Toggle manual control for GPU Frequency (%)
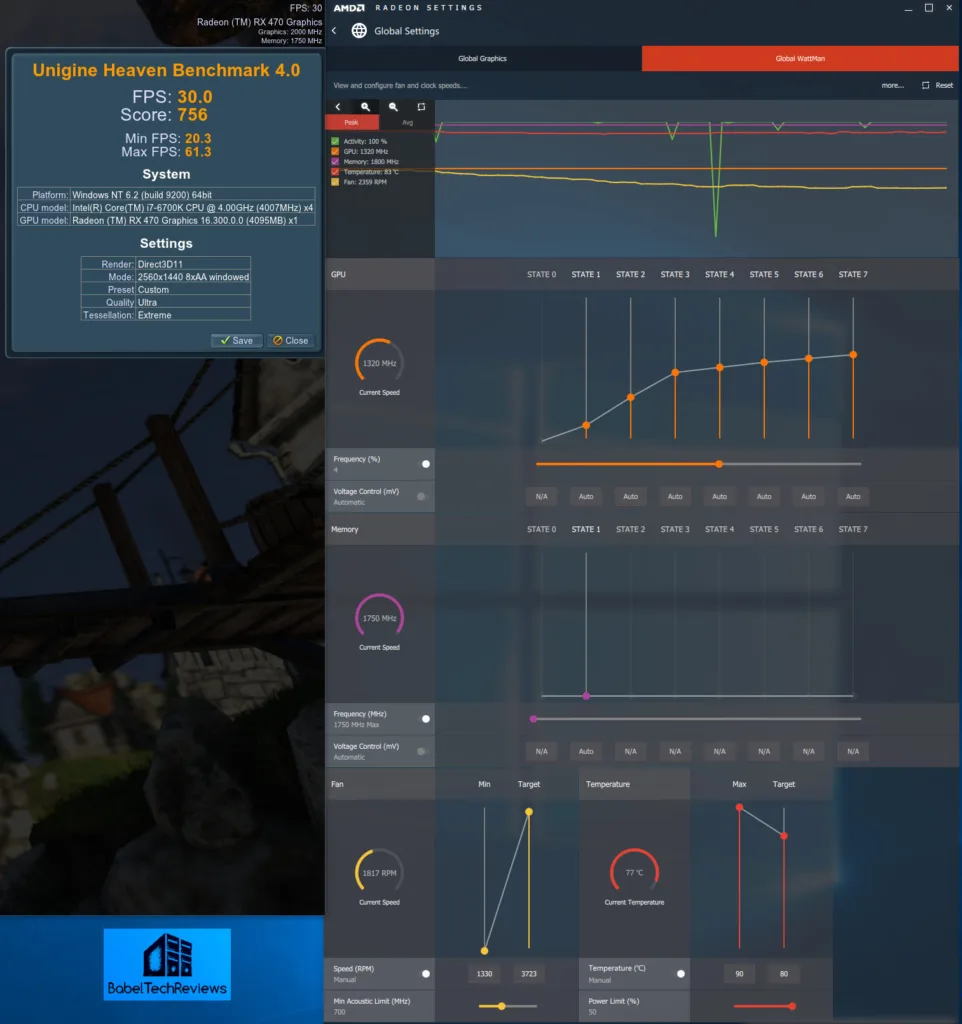Viewport: 962px width, 1024px height. pos(427,463)
